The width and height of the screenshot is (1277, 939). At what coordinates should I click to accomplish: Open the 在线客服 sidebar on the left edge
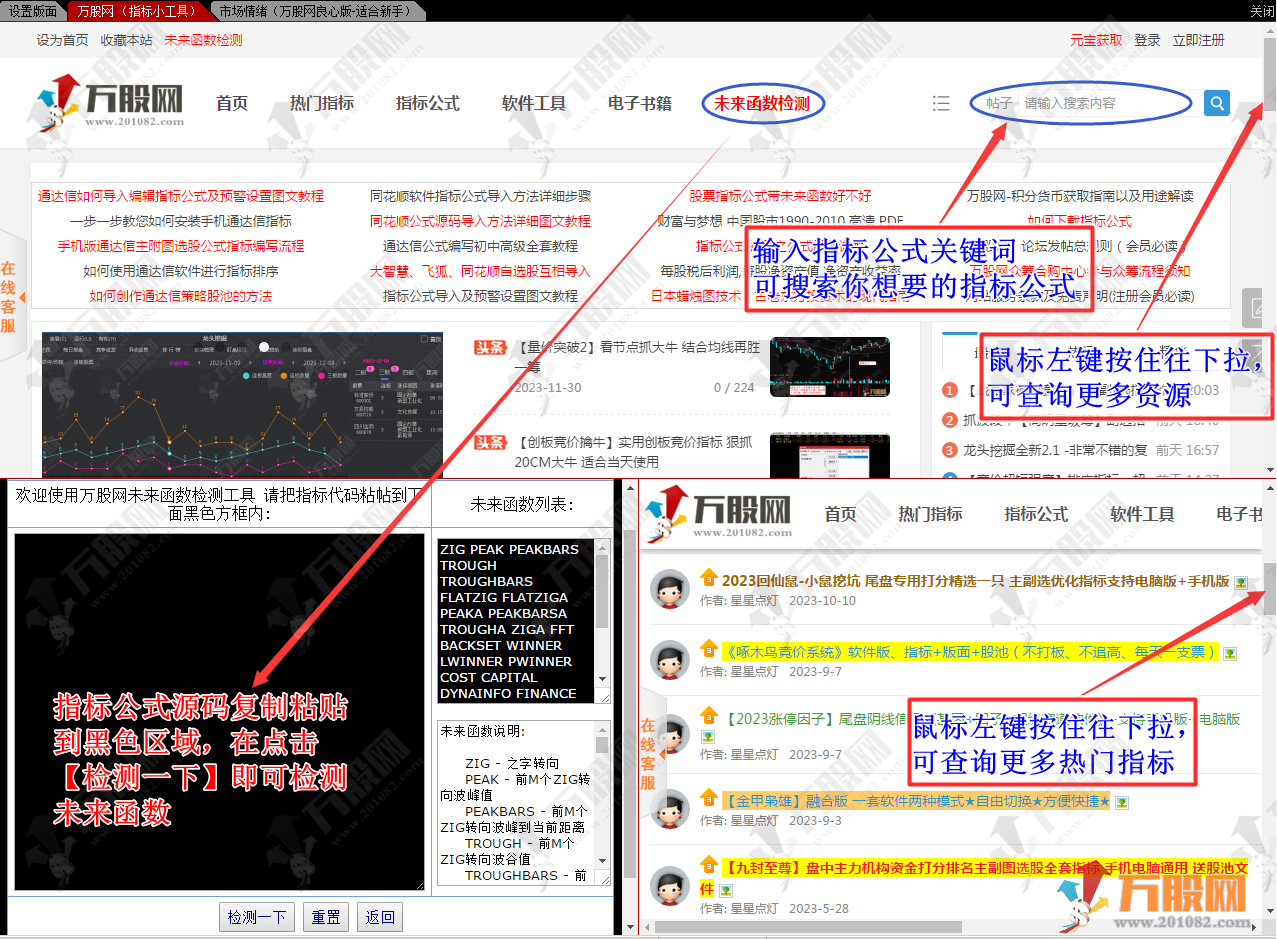(x=10, y=283)
